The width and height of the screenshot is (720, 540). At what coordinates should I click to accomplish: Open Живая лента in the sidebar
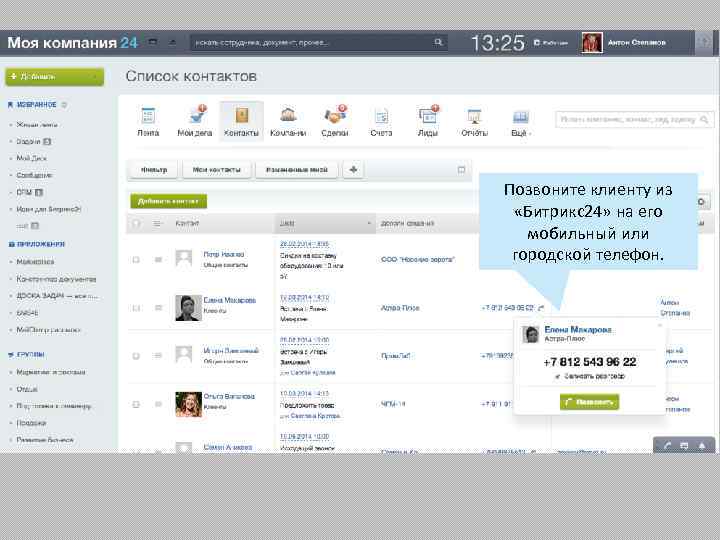pos(37,124)
